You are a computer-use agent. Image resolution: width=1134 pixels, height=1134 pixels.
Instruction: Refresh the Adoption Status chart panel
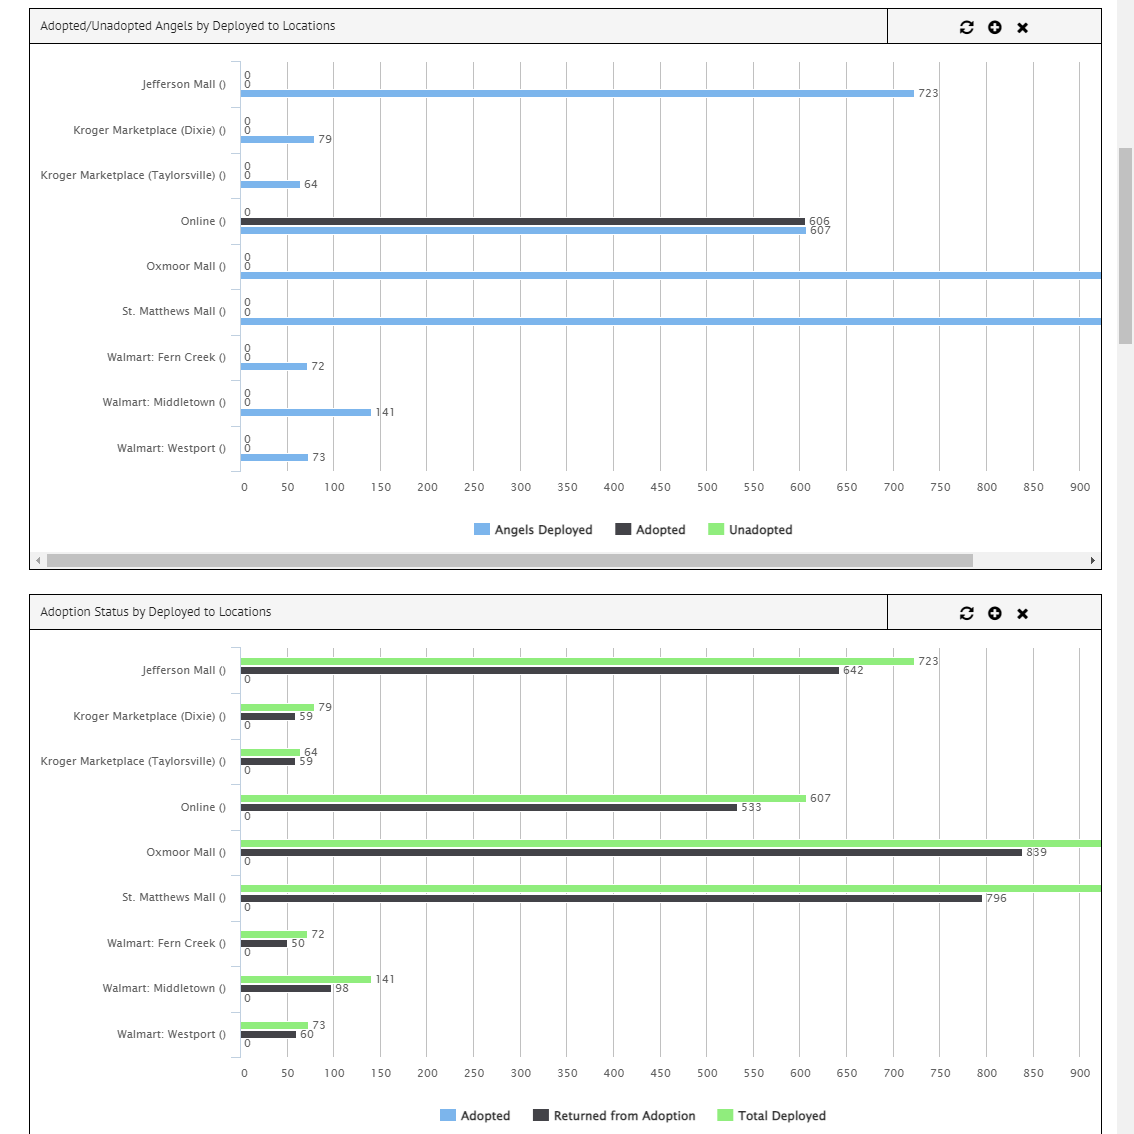[966, 613]
